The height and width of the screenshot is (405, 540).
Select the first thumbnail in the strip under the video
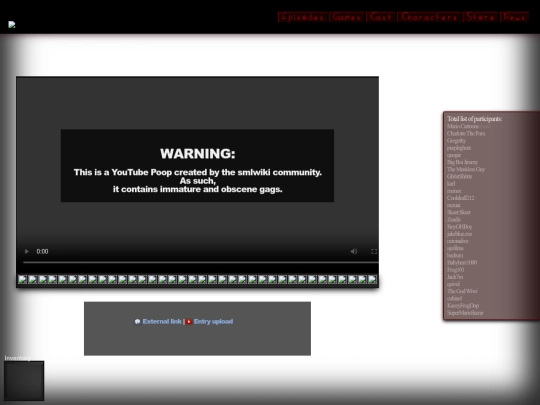(22, 279)
